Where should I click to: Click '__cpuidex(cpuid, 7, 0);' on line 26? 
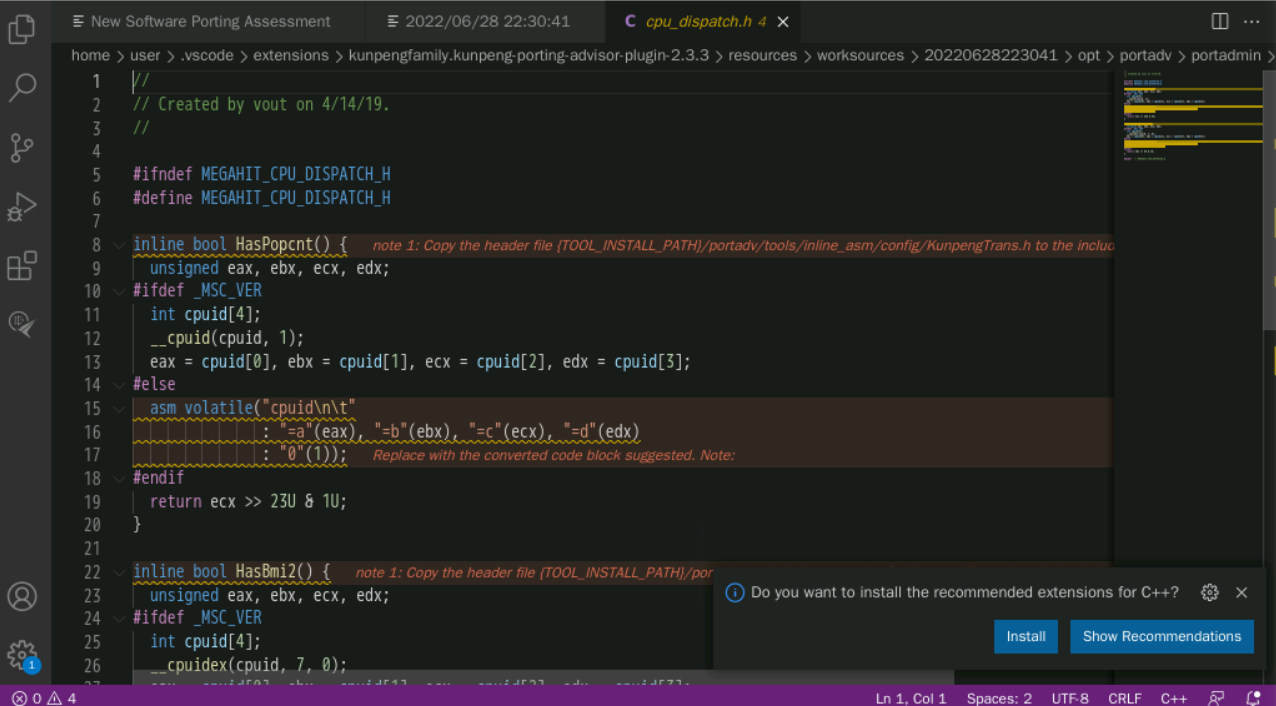pyautogui.click(x=248, y=665)
